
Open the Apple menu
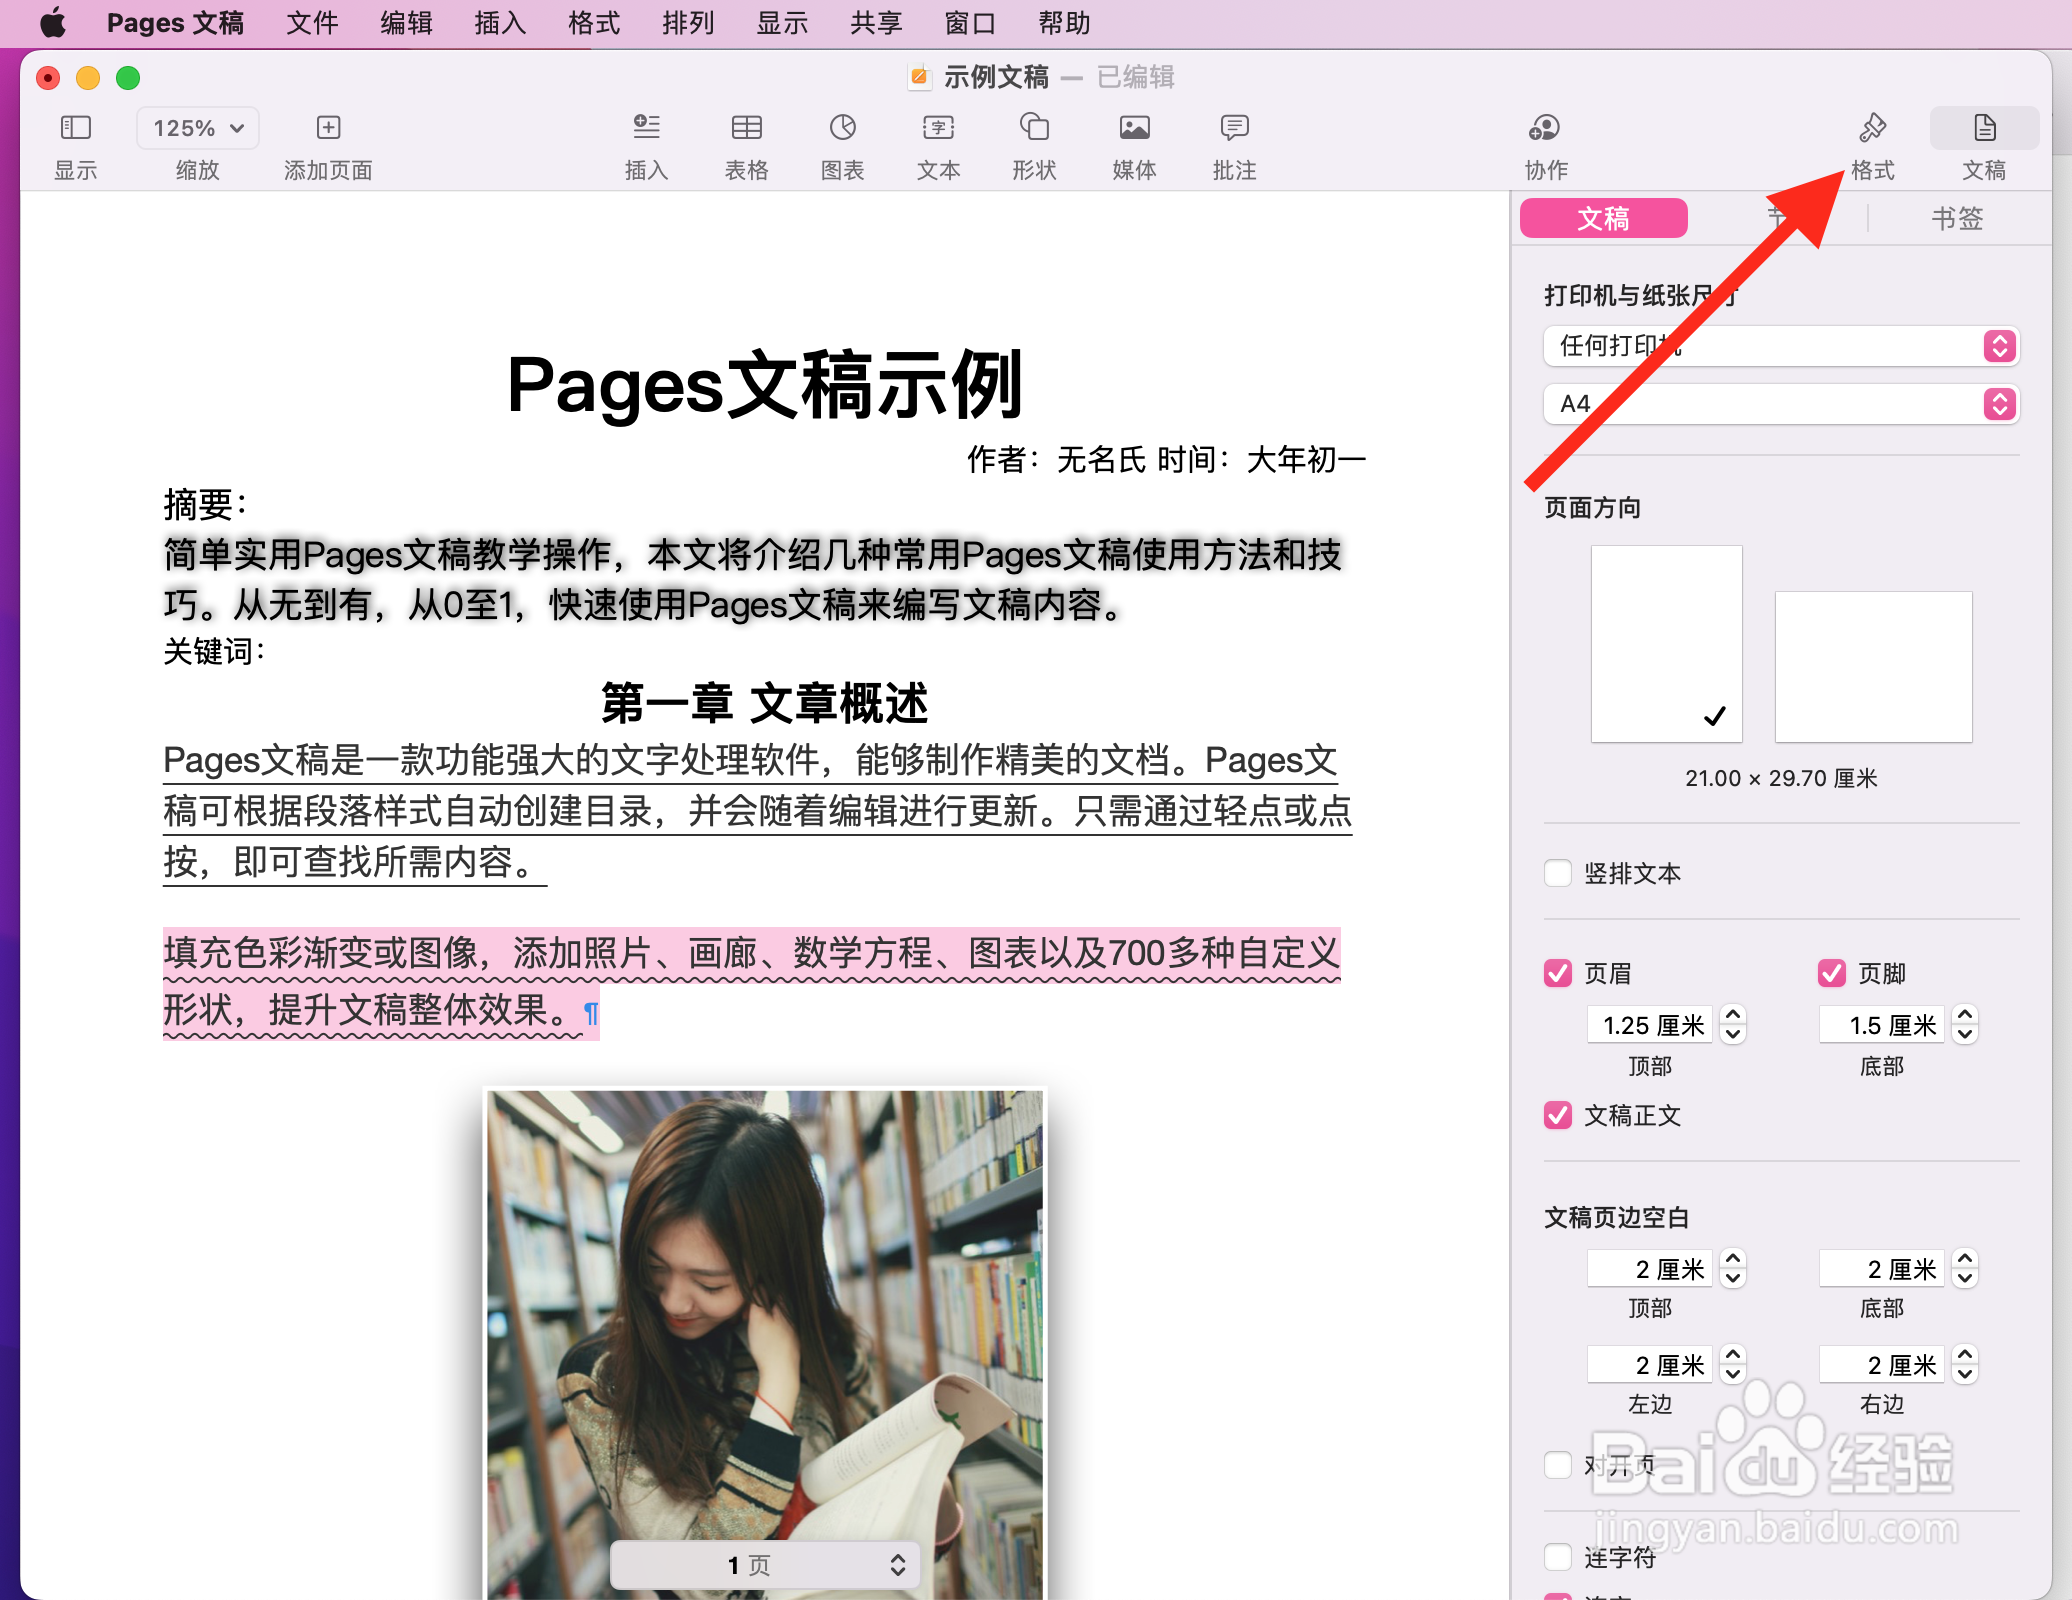pos(53,22)
